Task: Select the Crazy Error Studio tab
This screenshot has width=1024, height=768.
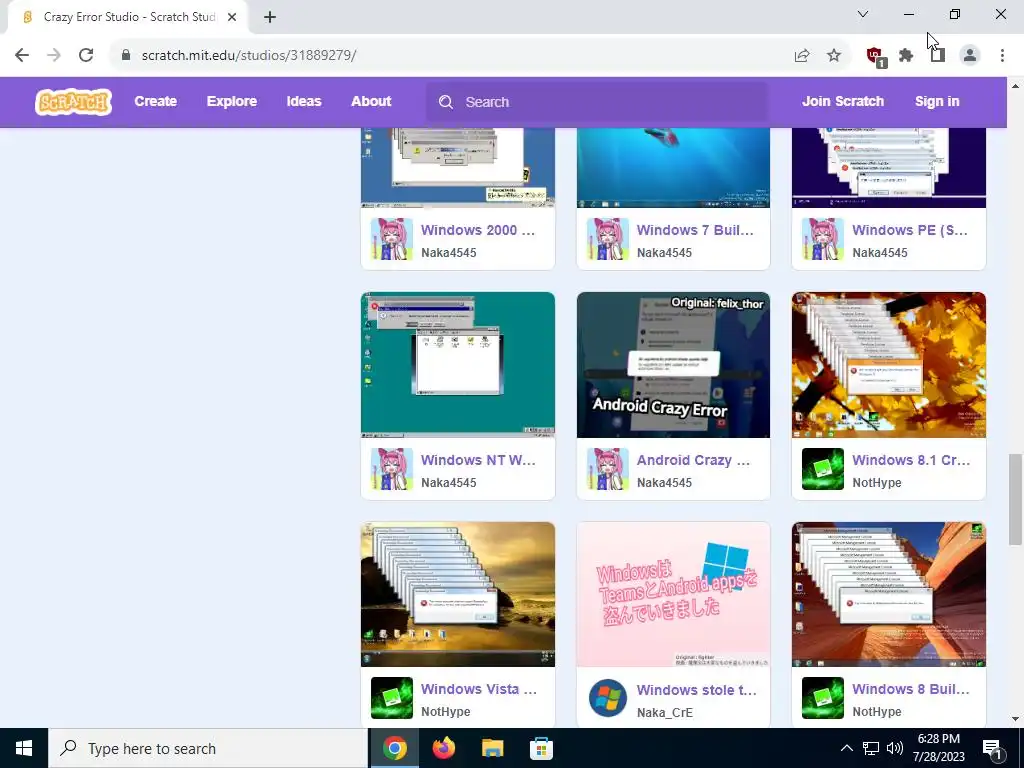Action: 127,17
